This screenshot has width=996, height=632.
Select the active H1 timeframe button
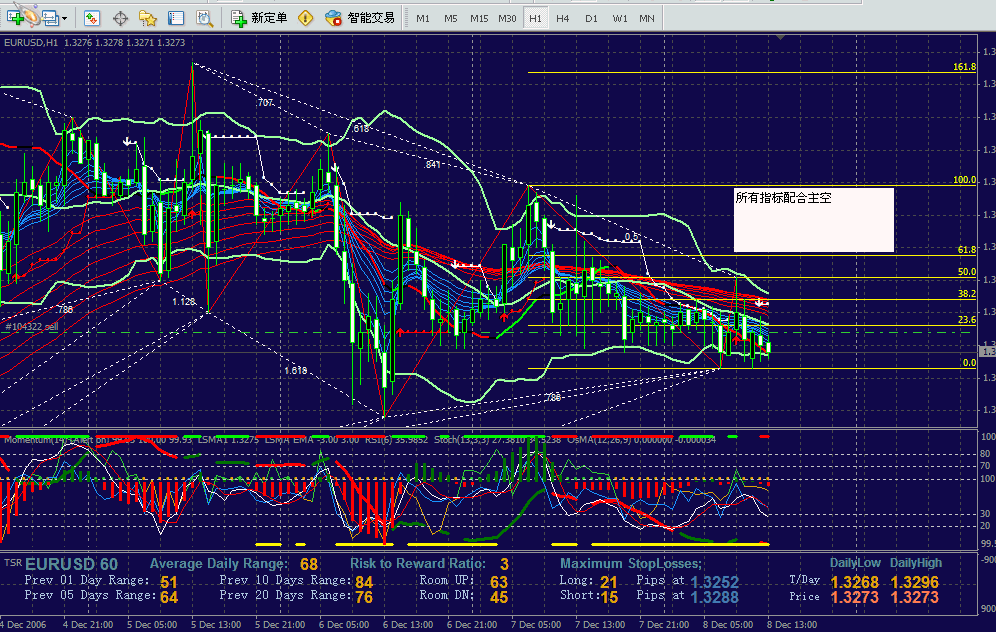pos(536,18)
